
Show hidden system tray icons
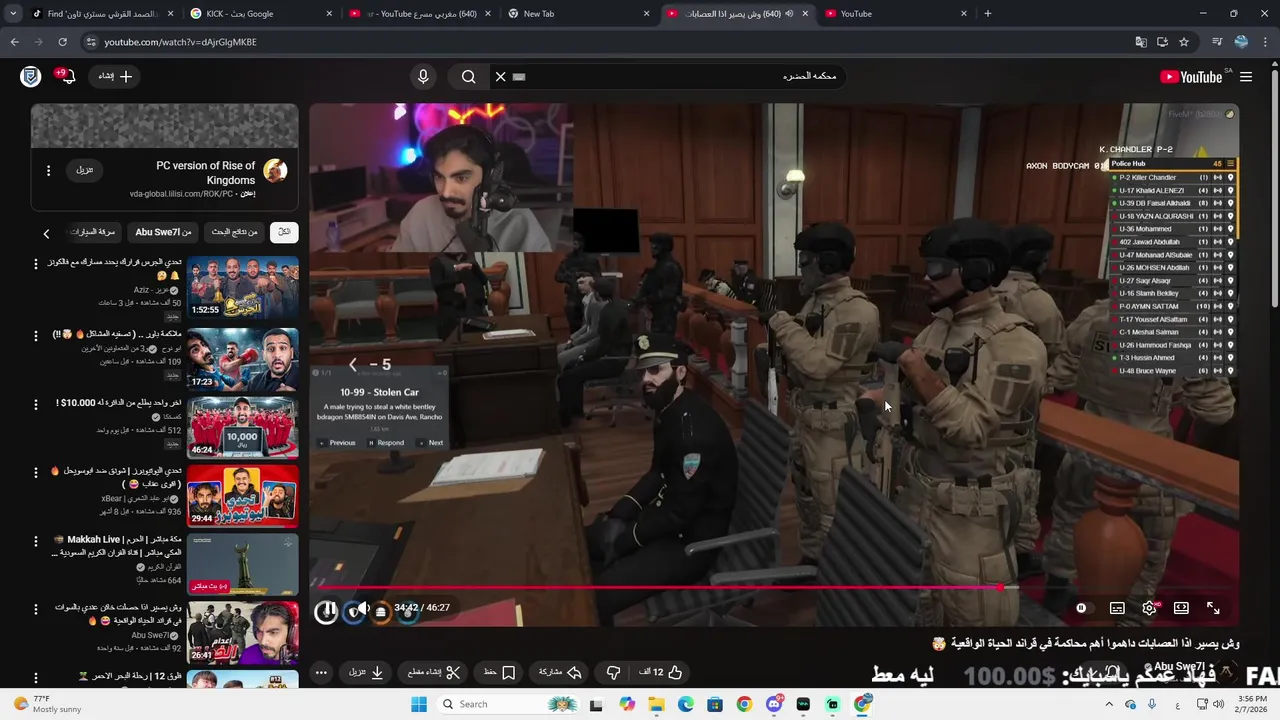(1110, 704)
